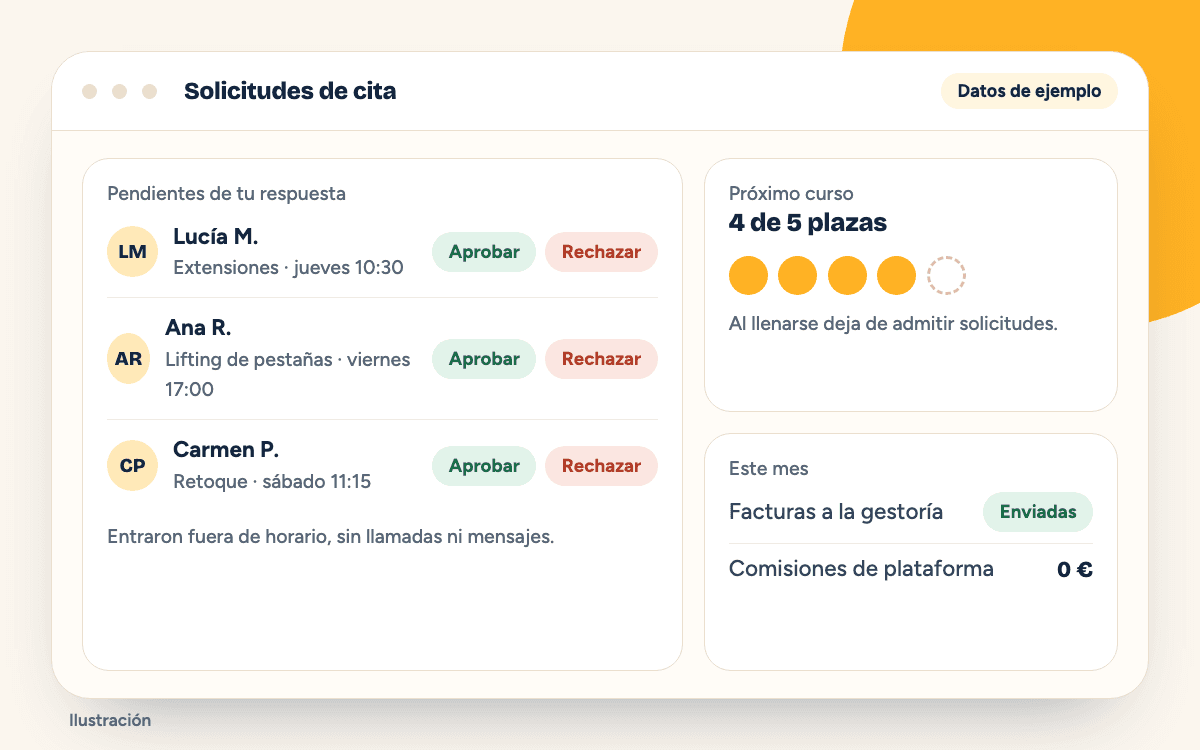Click 'Retoque · sábado 11:15' detail text
Viewport: 1200px width, 750px height.
(x=272, y=482)
